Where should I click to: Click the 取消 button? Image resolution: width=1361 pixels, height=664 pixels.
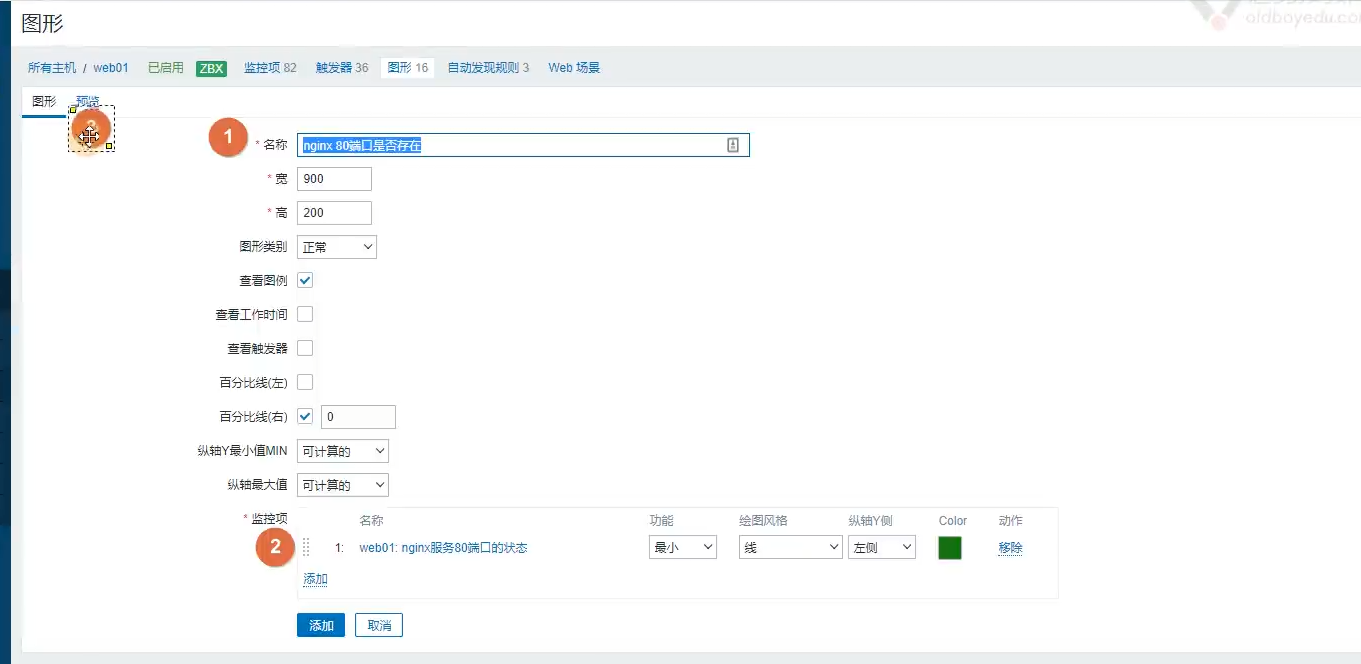[379, 625]
